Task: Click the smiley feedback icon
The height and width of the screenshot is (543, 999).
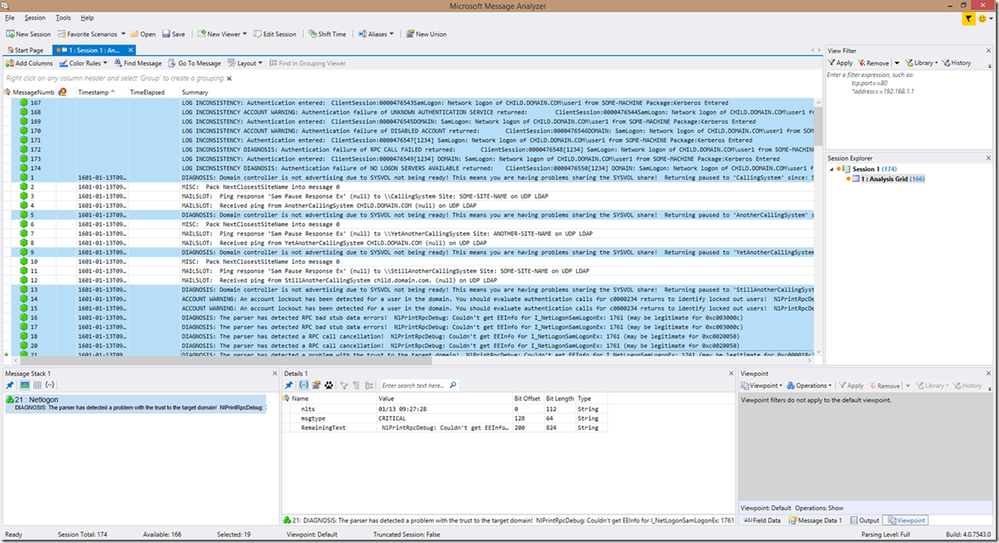Action: [982, 19]
